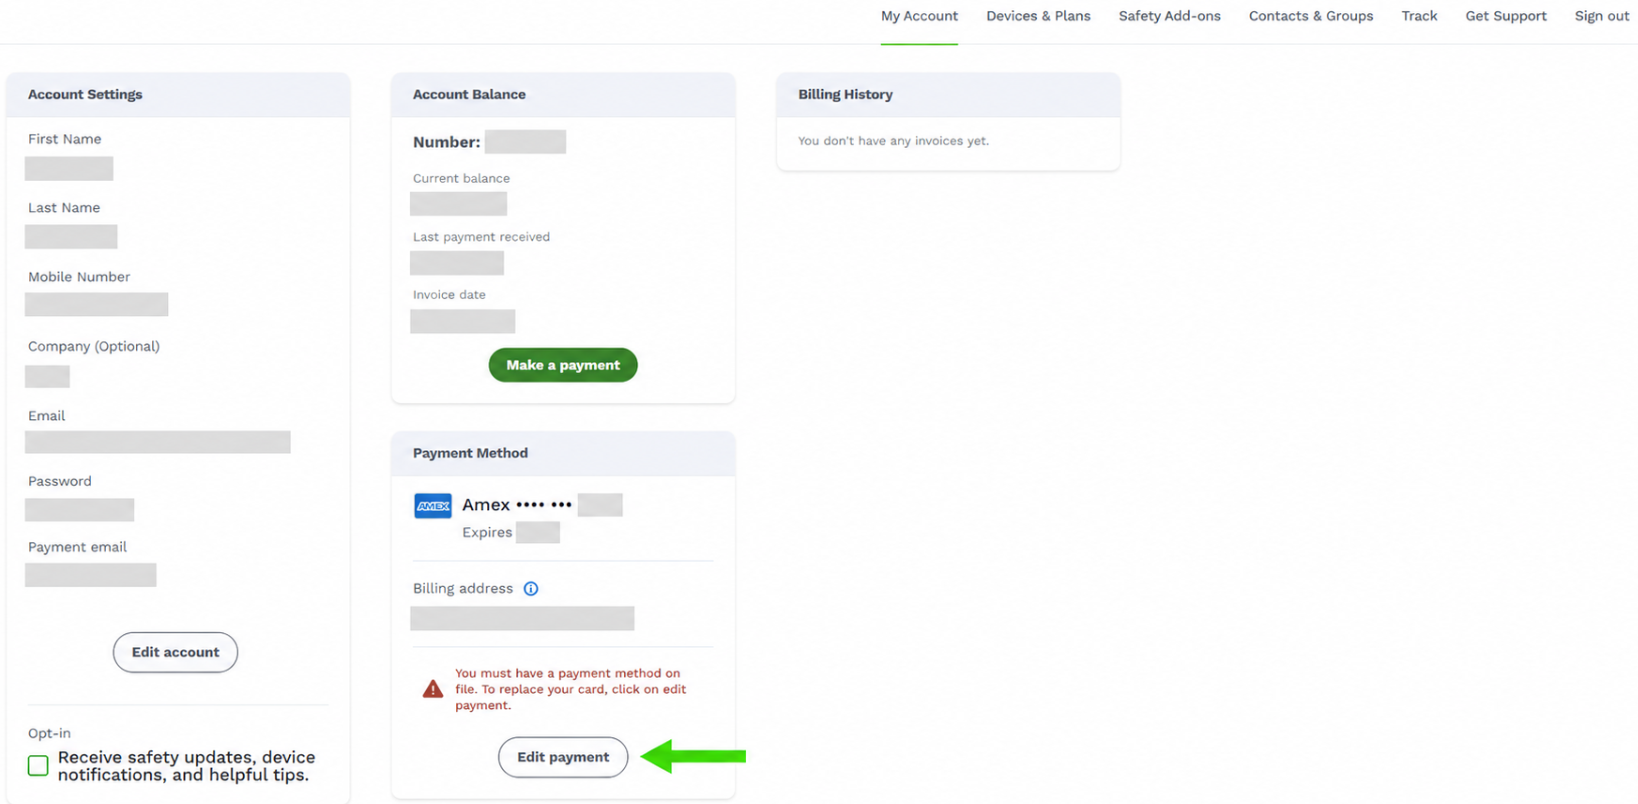Viewport: 1638px width, 804px height.
Task: Click the billing address info icon
Action: pos(531,589)
